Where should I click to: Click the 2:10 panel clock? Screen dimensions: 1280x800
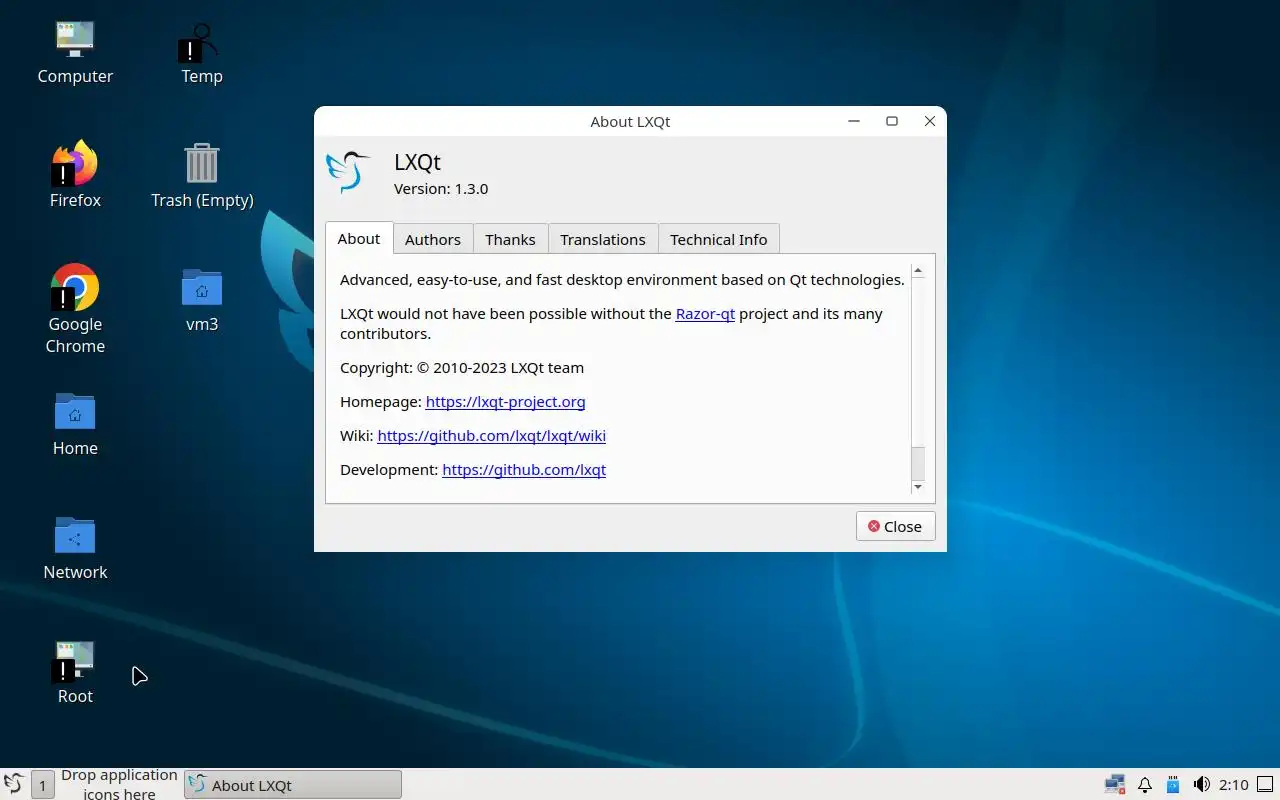pos(1234,785)
